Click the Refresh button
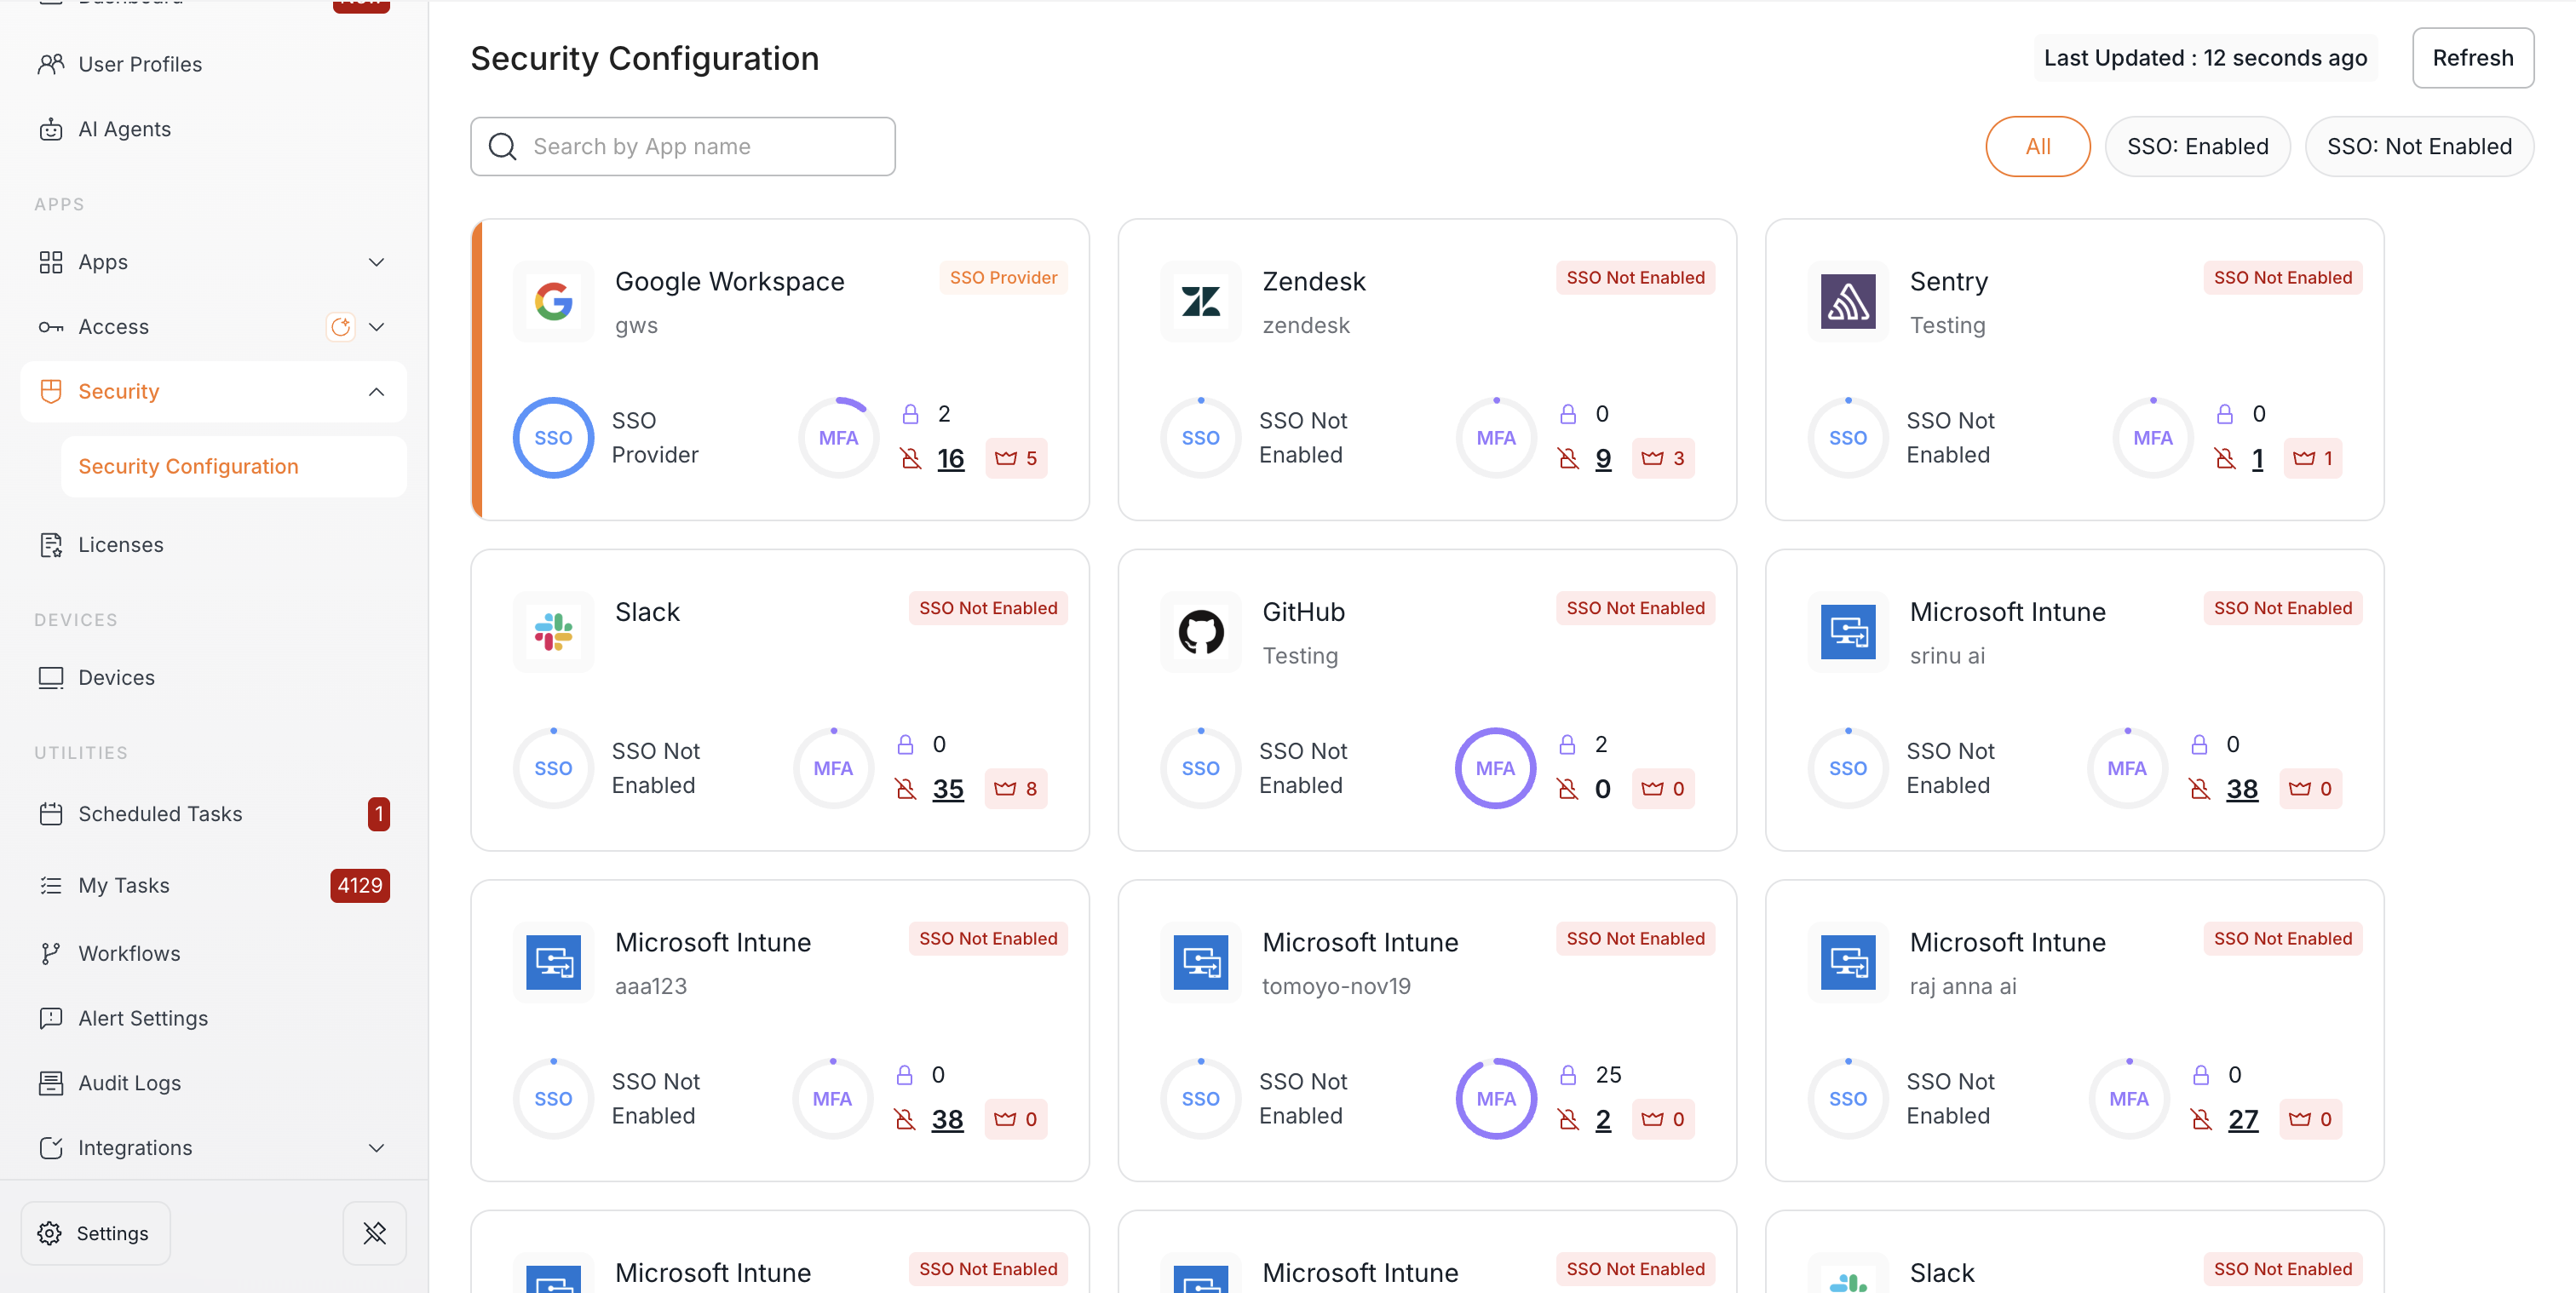This screenshot has height=1293, width=2576. [2472, 58]
